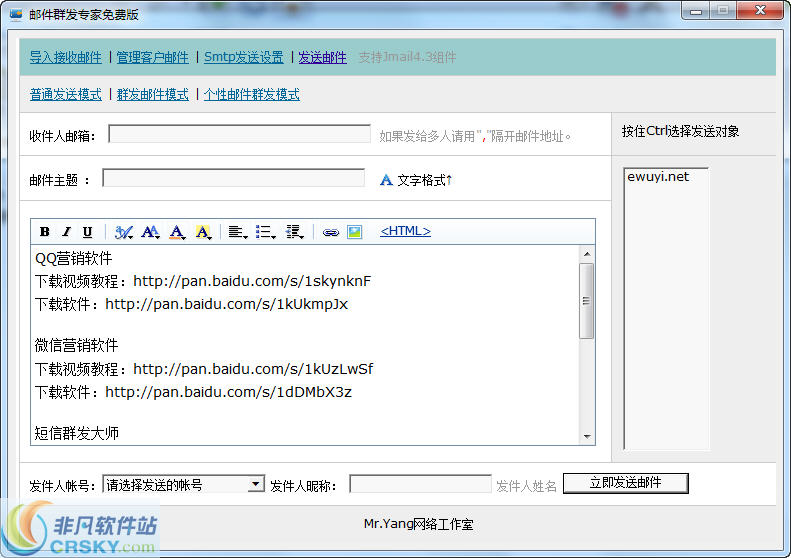Open the text color picker
The image size is (791, 558).
click(x=177, y=232)
